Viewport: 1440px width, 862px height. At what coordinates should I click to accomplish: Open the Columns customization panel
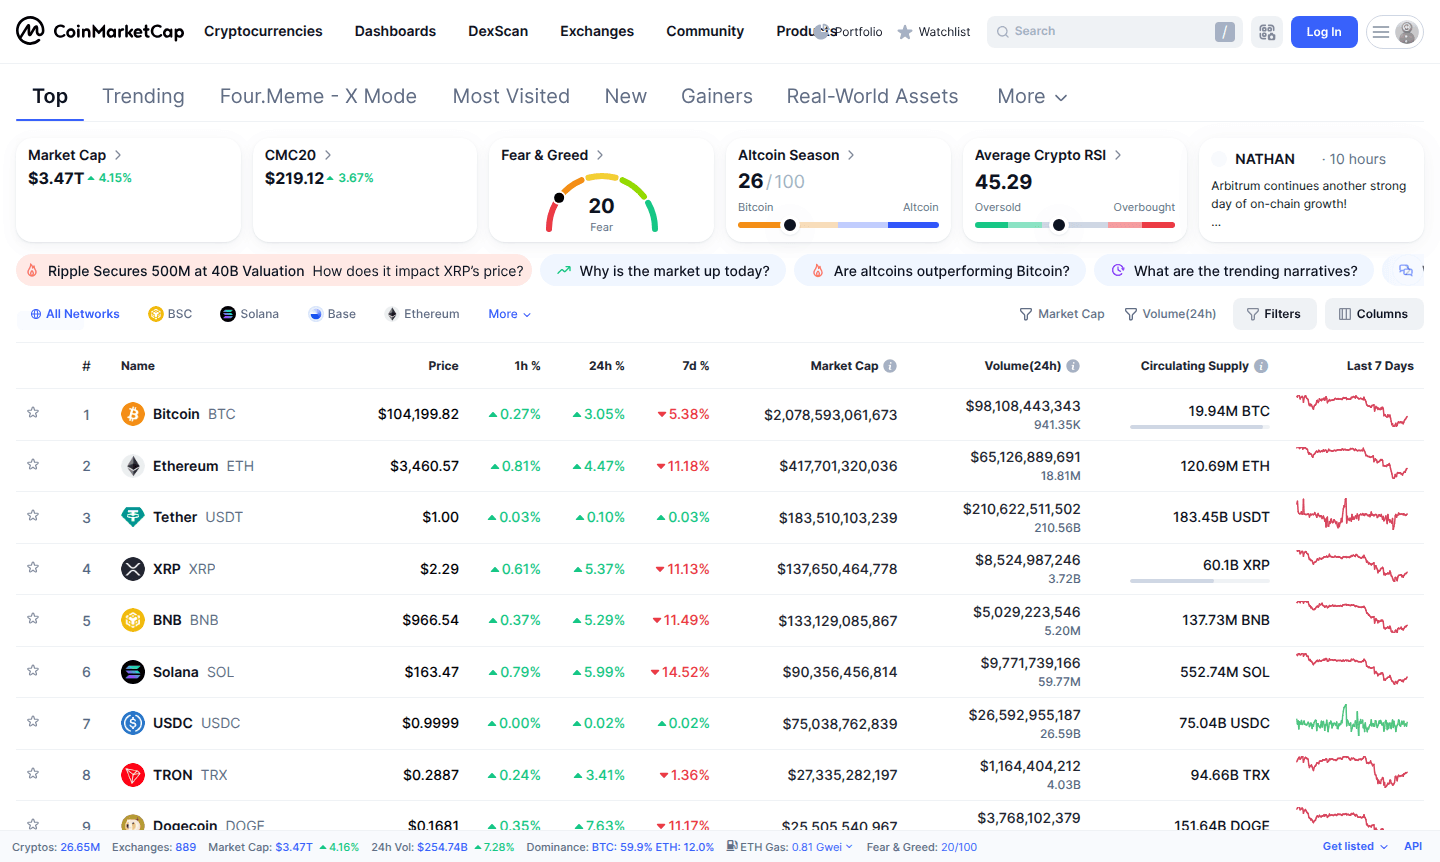[x=1373, y=313]
